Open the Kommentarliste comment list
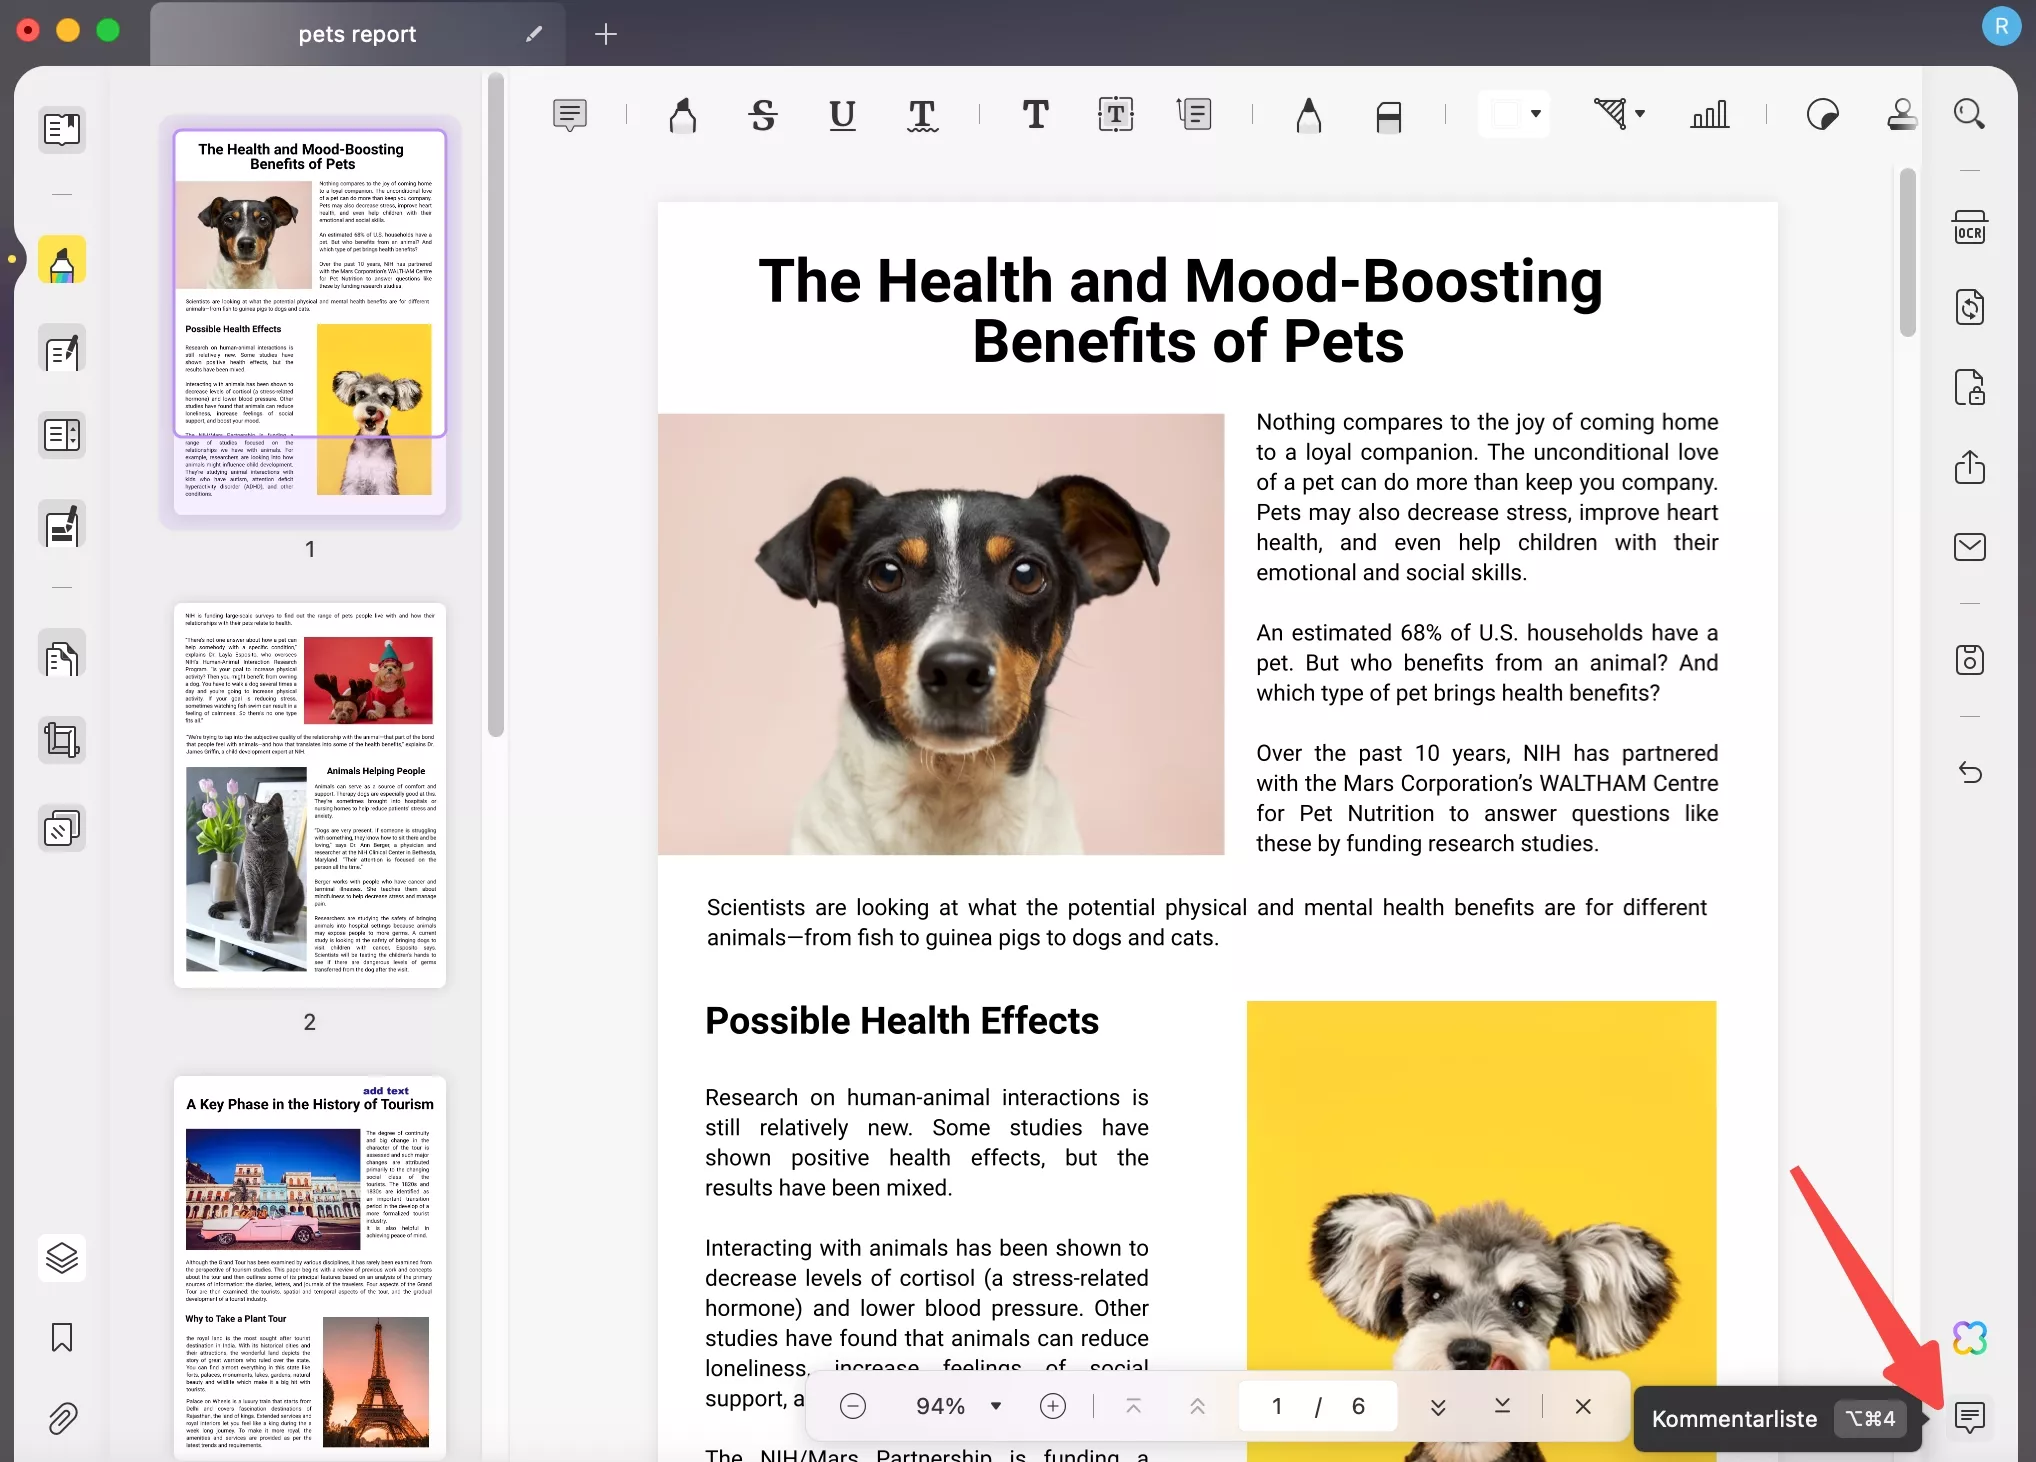 point(1970,1417)
